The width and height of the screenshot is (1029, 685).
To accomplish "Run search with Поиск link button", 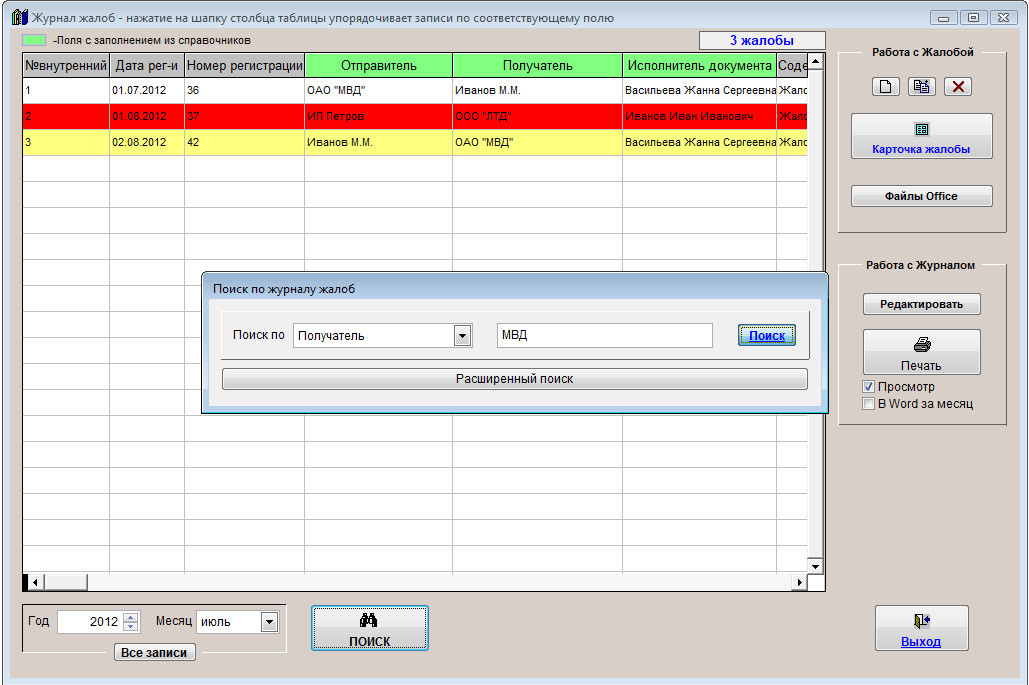I will tap(766, 335).
